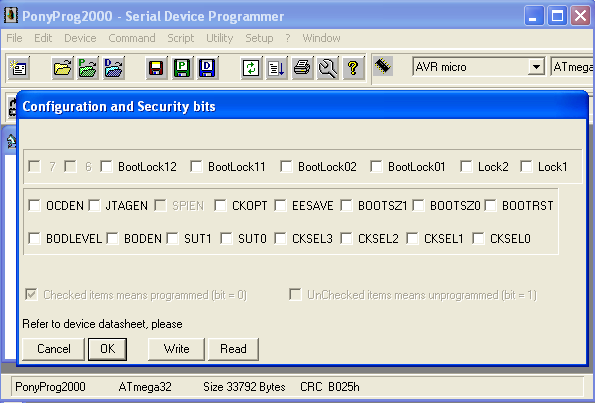The image size is (595, 403).
Task: Click the Write button
Action: click(x=176, y=349)
